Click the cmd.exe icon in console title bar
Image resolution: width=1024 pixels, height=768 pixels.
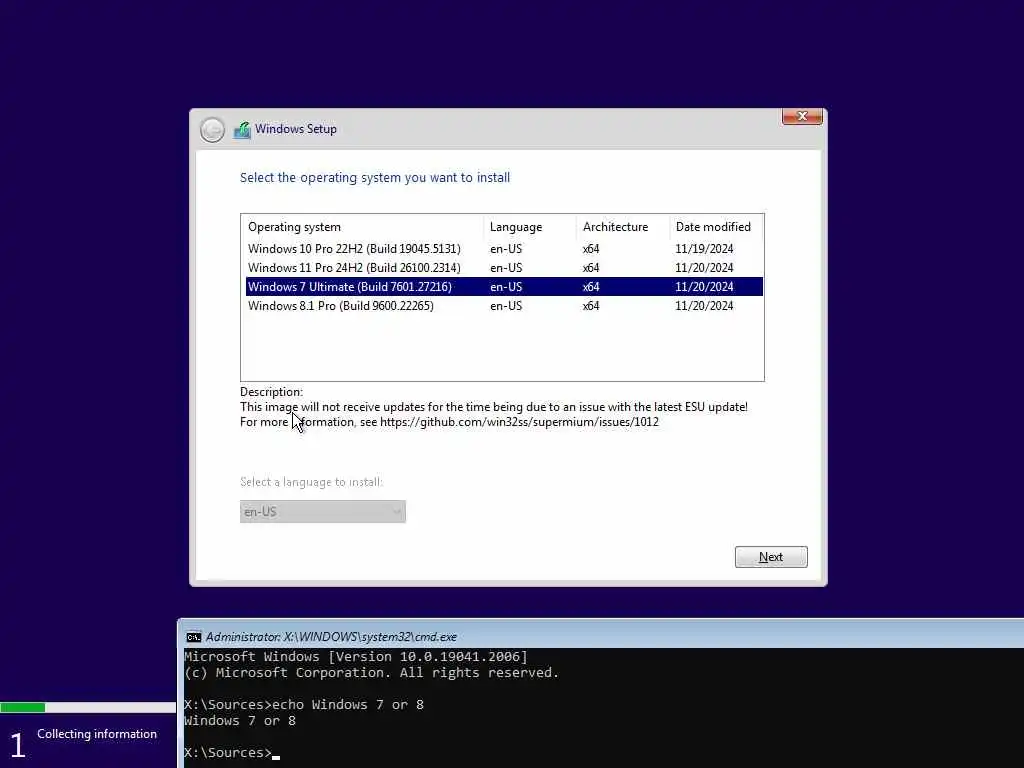[193, 637]
